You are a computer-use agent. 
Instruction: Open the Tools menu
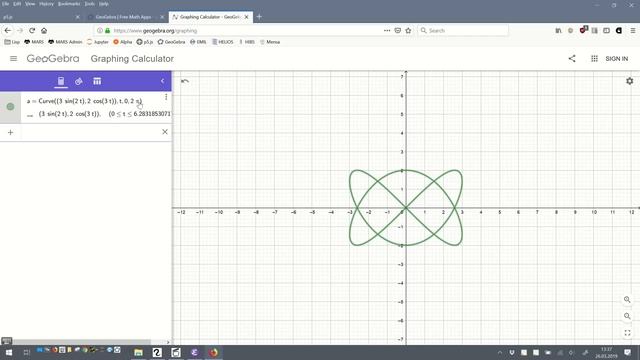coord(90,4)
